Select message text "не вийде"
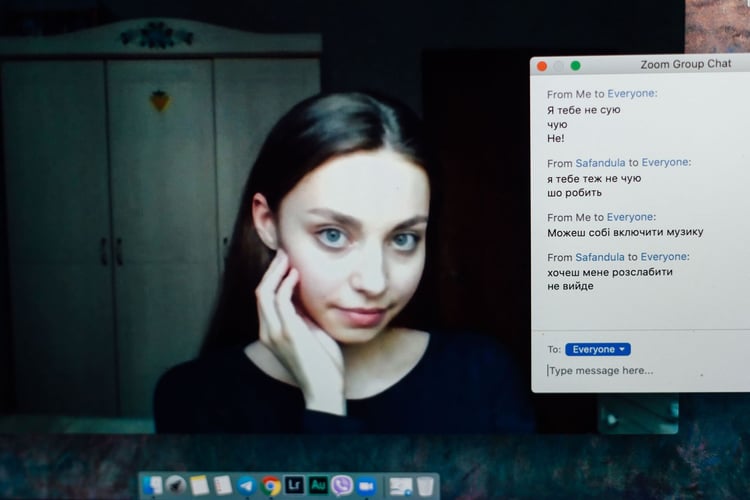The width and height of the screenshot is (750, 500). tap(570, 286)
